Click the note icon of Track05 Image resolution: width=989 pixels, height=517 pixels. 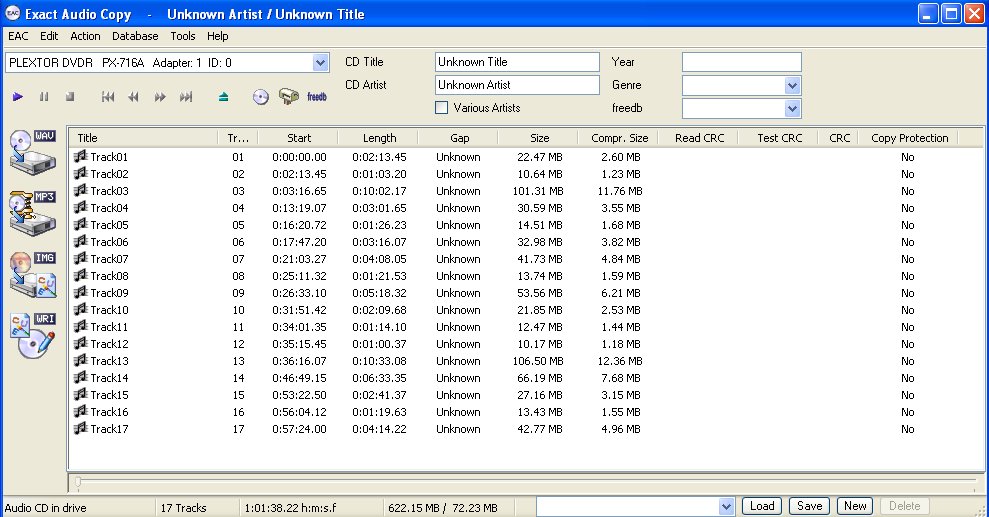[80, 224]
